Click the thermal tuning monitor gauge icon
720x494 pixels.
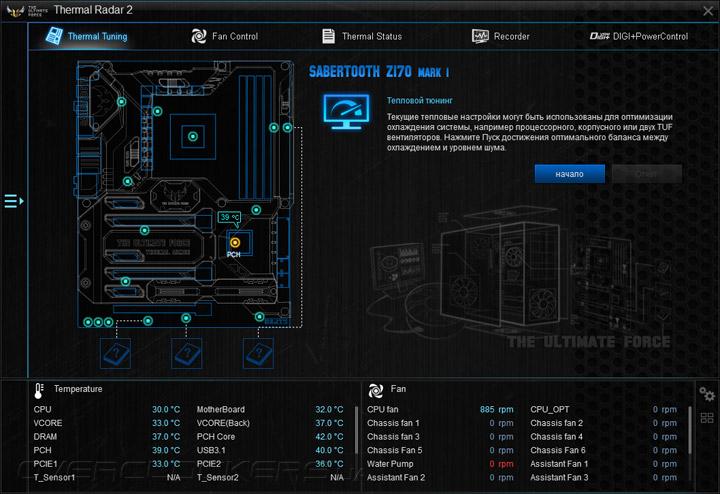tap(346, 112)
